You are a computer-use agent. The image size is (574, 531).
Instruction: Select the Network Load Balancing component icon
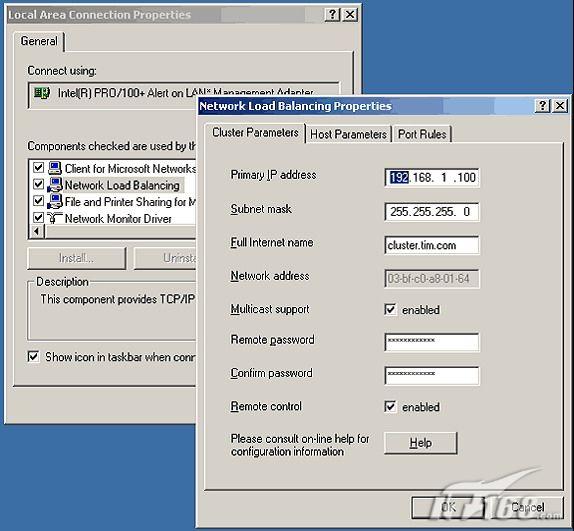(55, 185)
